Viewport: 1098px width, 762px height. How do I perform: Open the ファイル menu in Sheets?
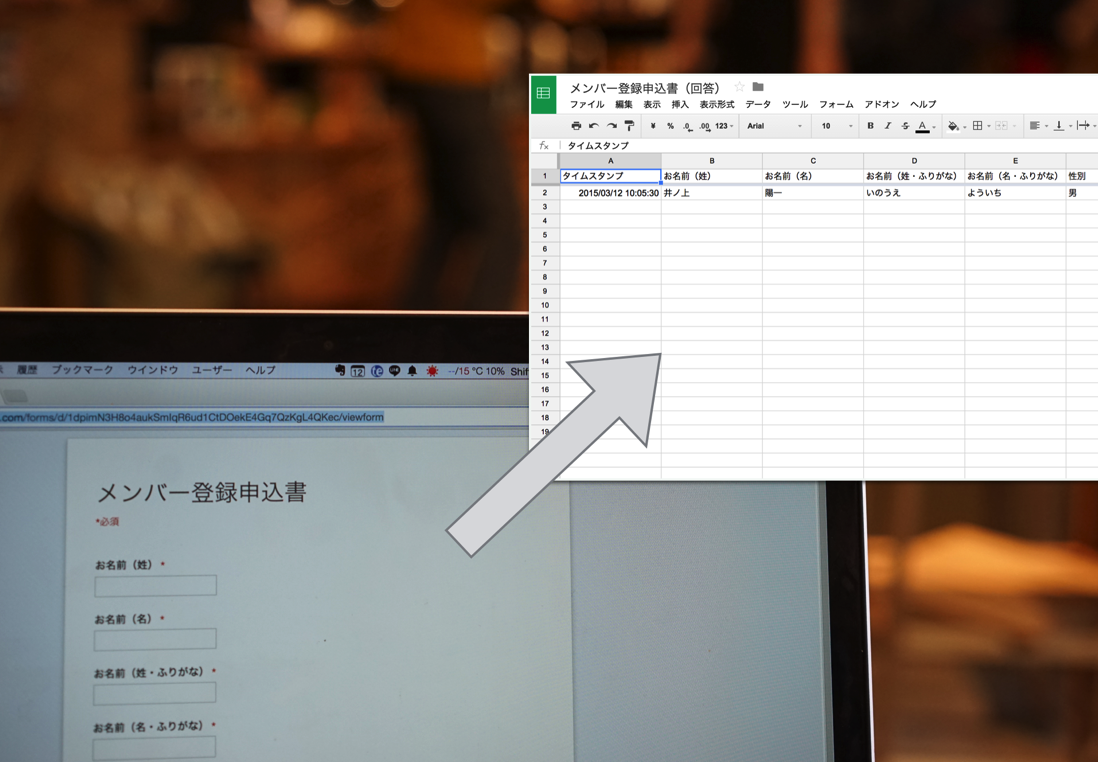pyautogui.click(x=587, y=104)
